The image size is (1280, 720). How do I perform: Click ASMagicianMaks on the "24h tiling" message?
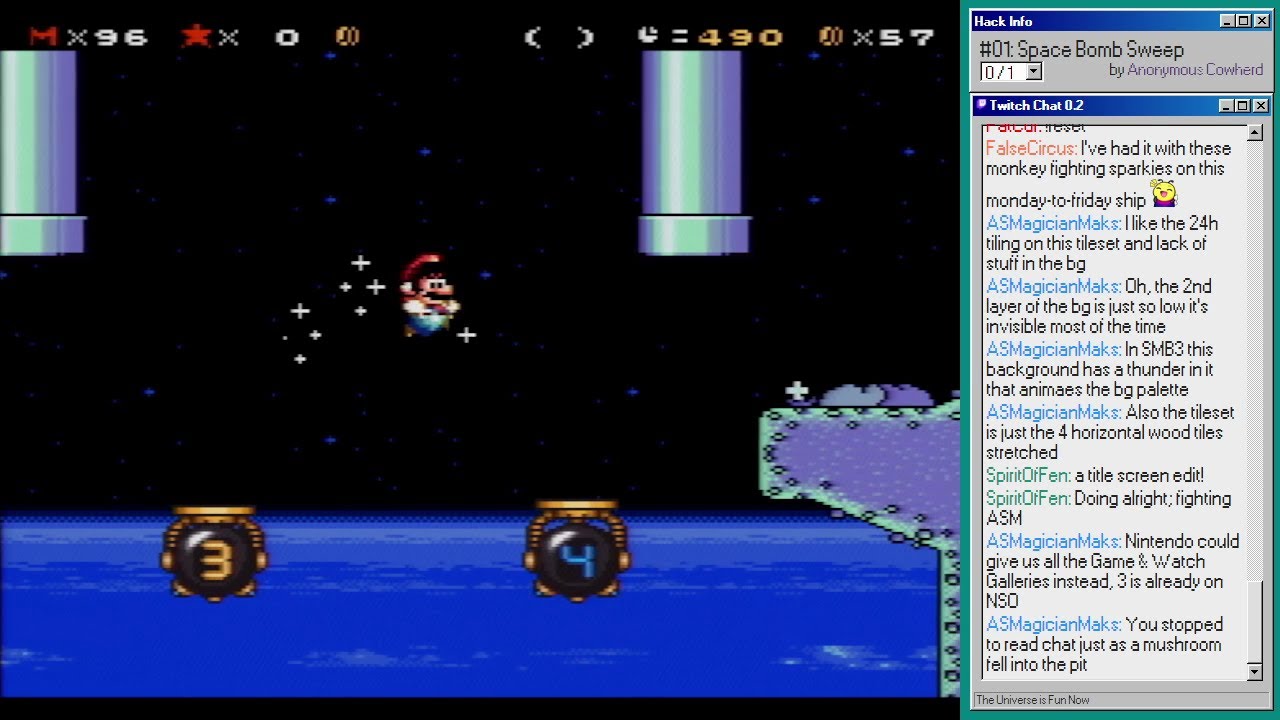click(x=1053, y=223)
